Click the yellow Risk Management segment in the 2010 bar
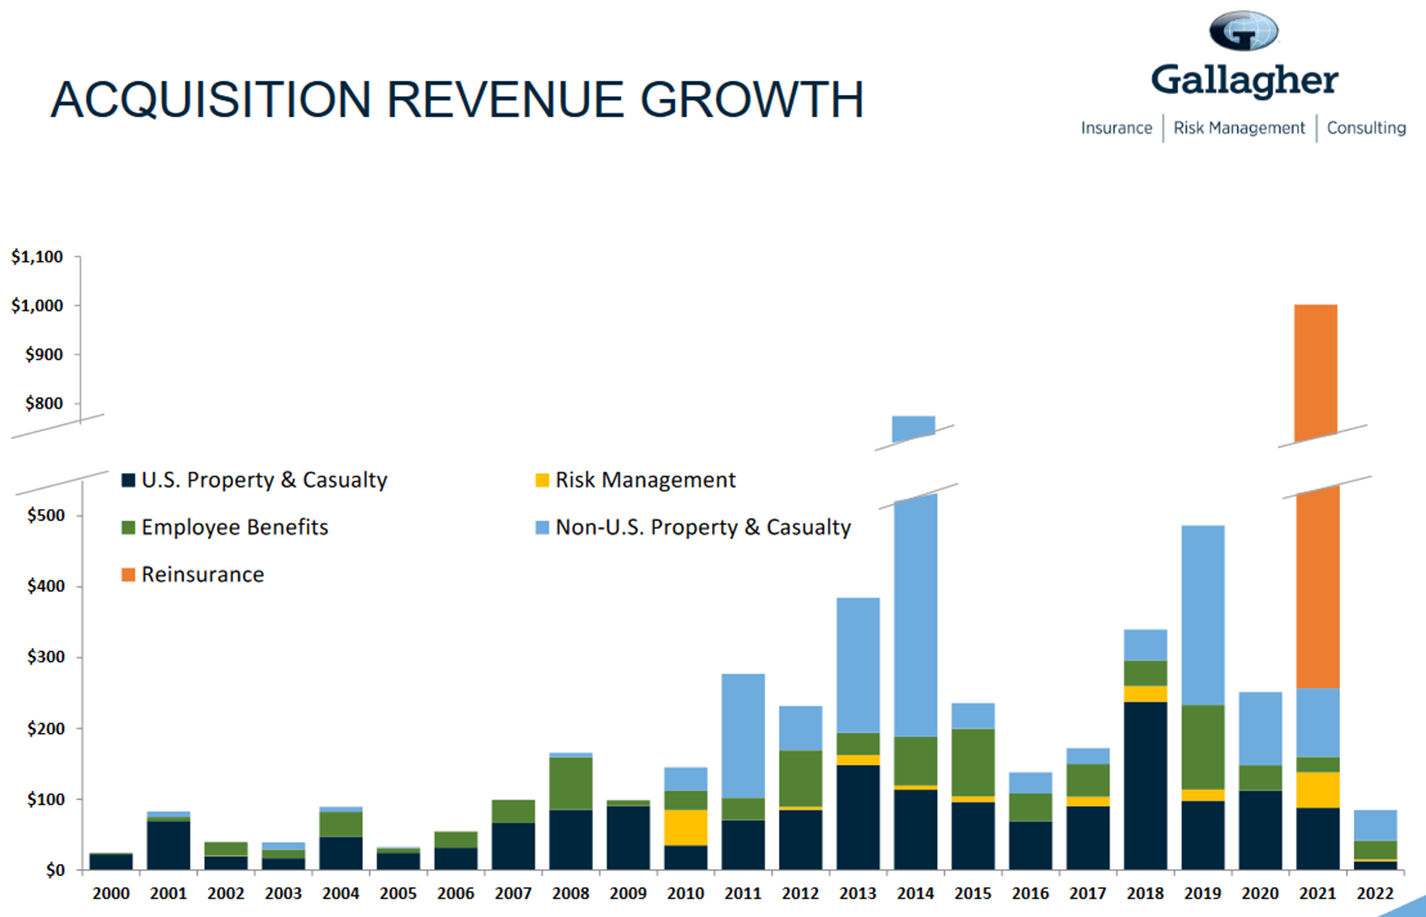Viewport: 1426px width, 917px height. pyautogui.click(x=686, y=827)
